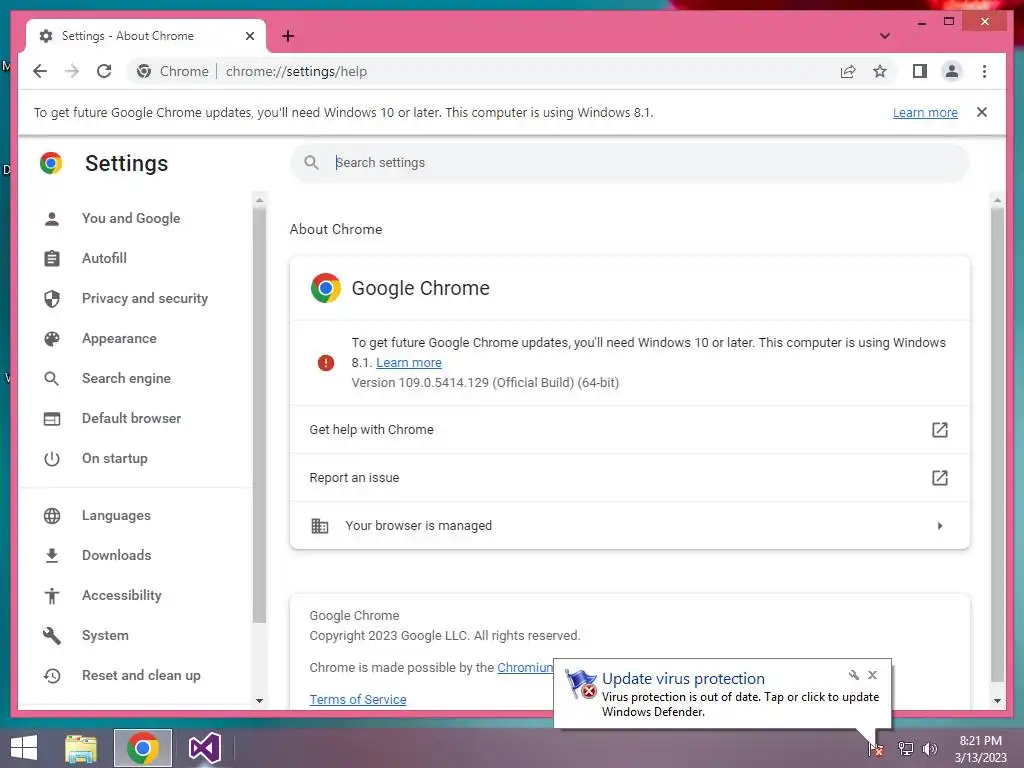
Task: Click the taskbar clock showing 8:21 PM
Action: [x=980, y=749]
